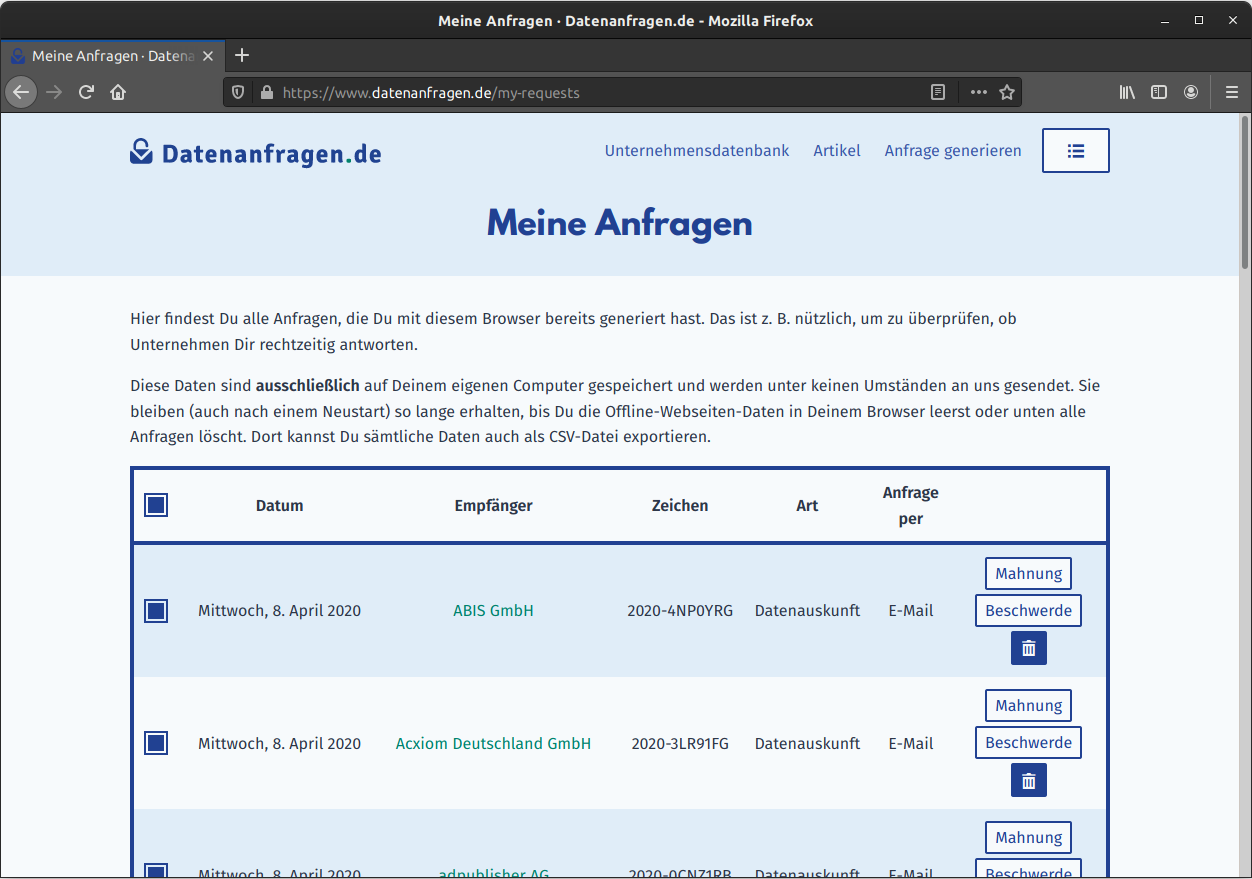
Task: Click the Datenanfragen.de logo
Action: (256, 153)
